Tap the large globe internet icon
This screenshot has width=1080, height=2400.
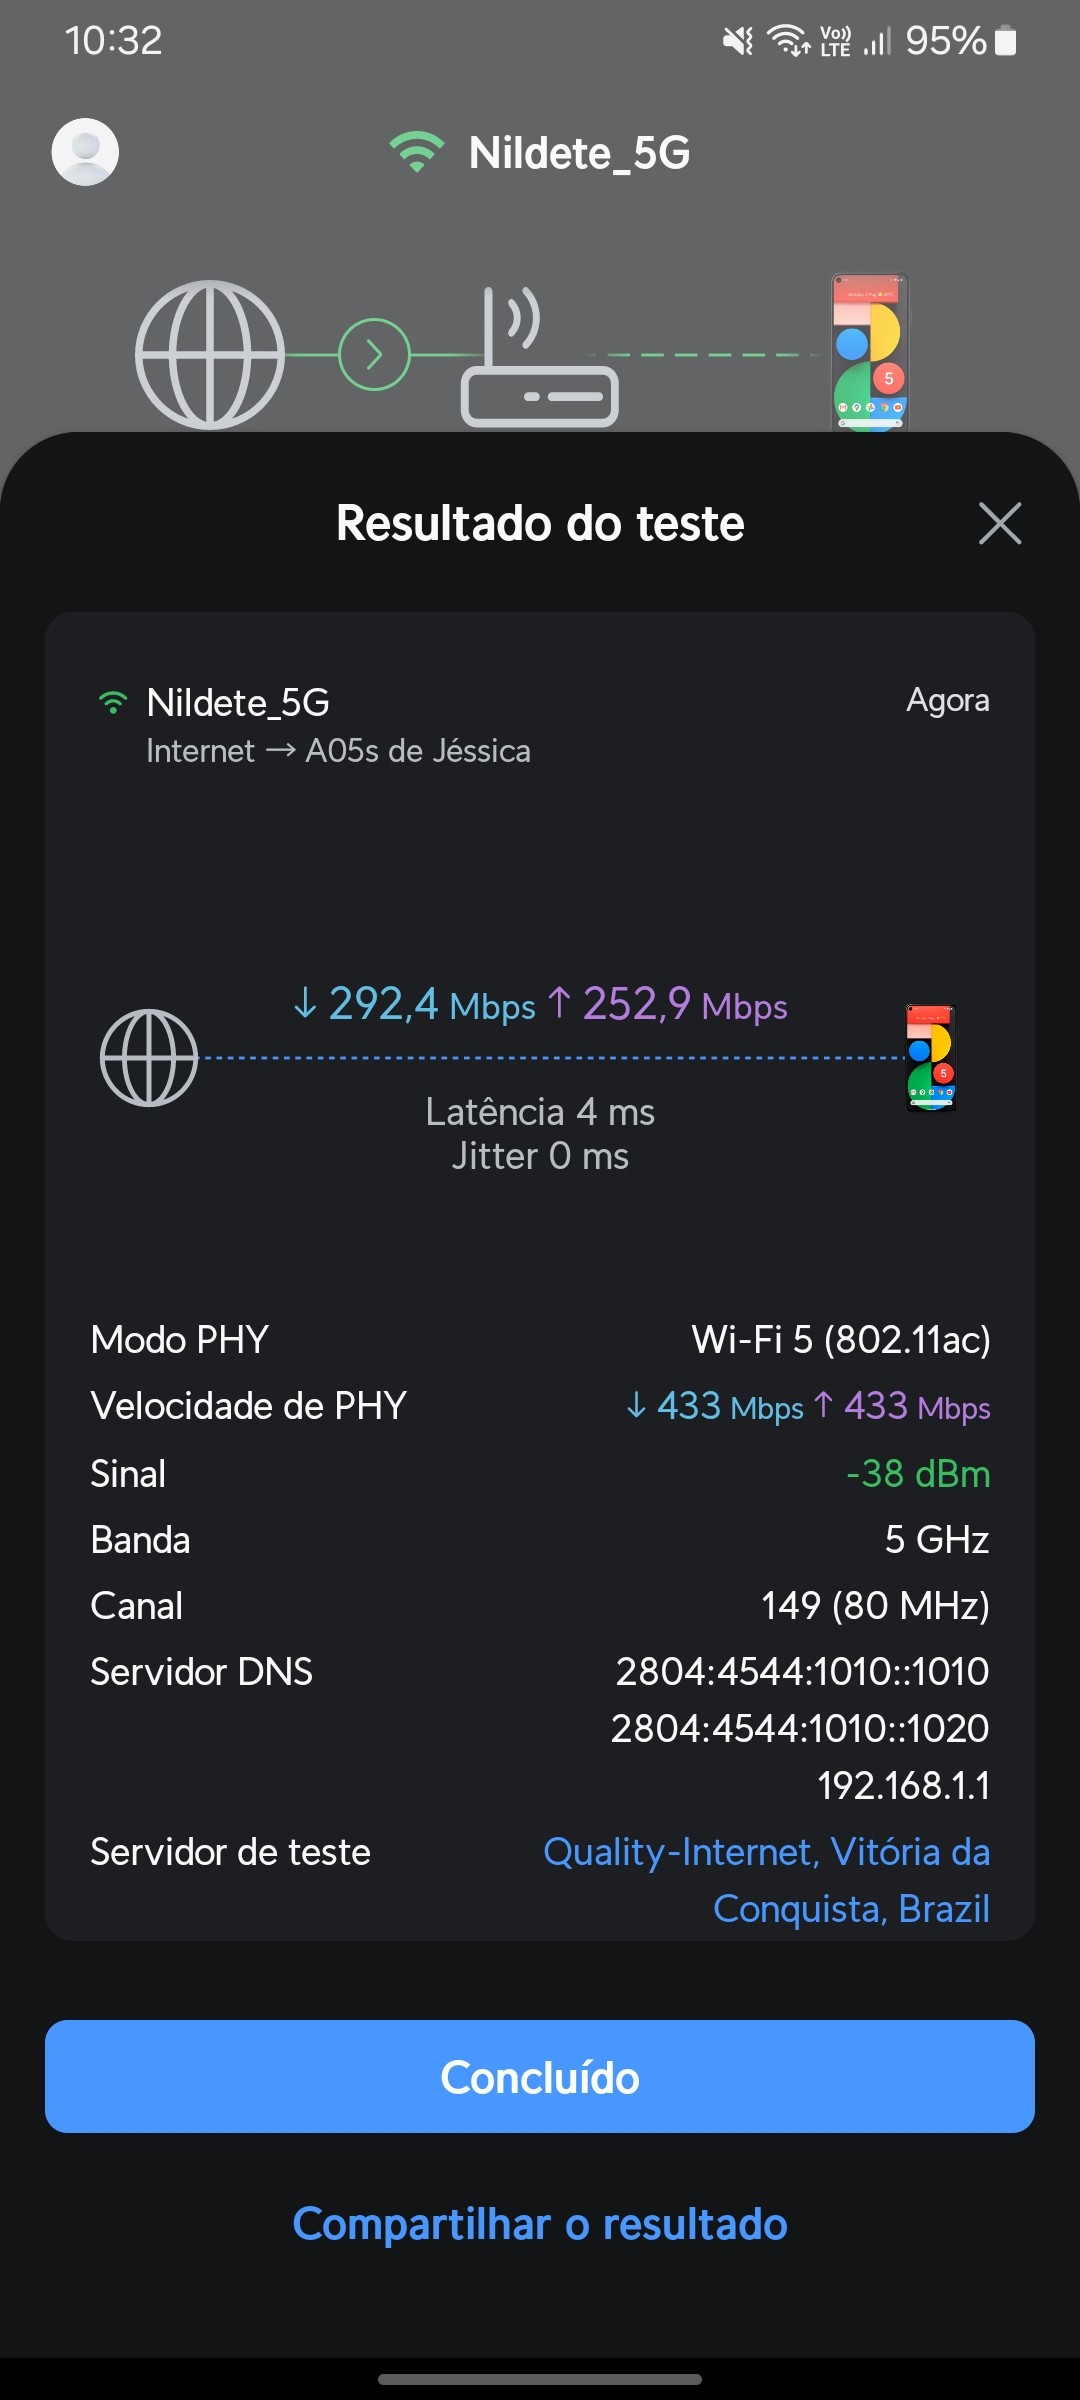(210, 355)
